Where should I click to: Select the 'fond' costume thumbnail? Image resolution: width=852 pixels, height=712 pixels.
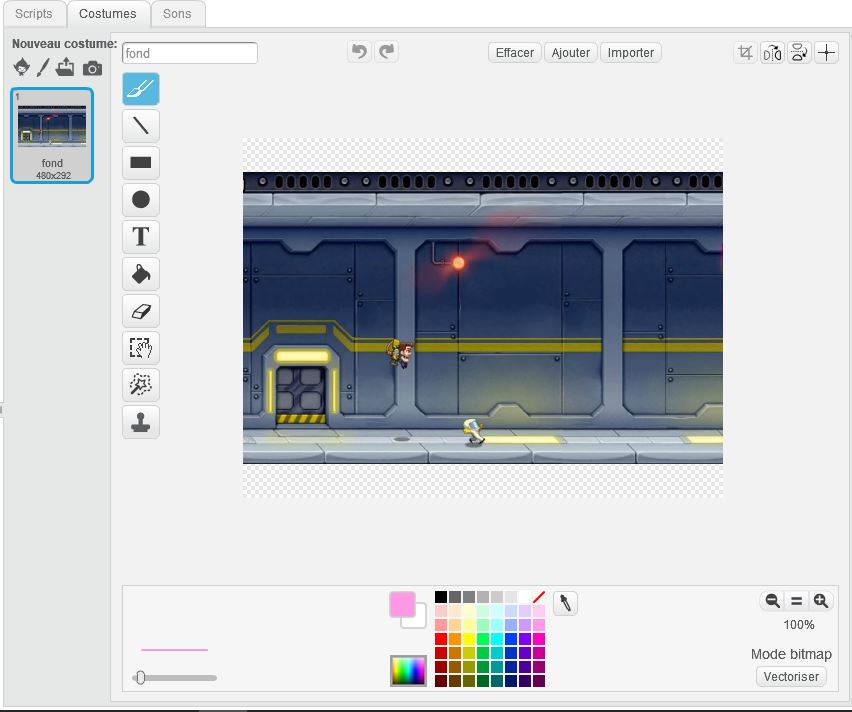click(52, 135)
